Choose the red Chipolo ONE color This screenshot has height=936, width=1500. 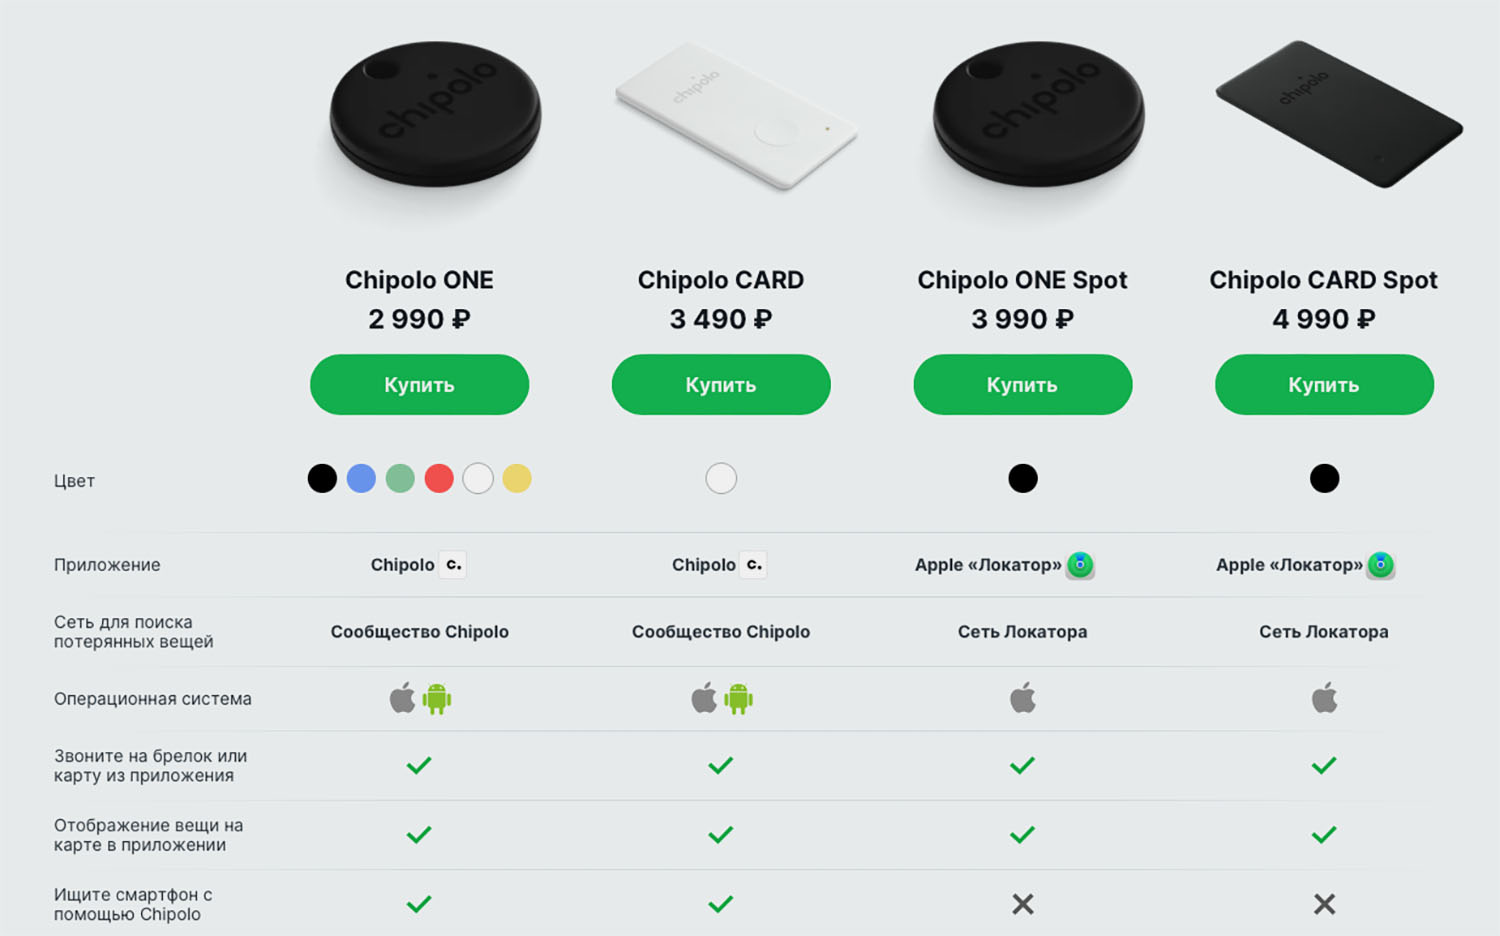pos(439,479)
